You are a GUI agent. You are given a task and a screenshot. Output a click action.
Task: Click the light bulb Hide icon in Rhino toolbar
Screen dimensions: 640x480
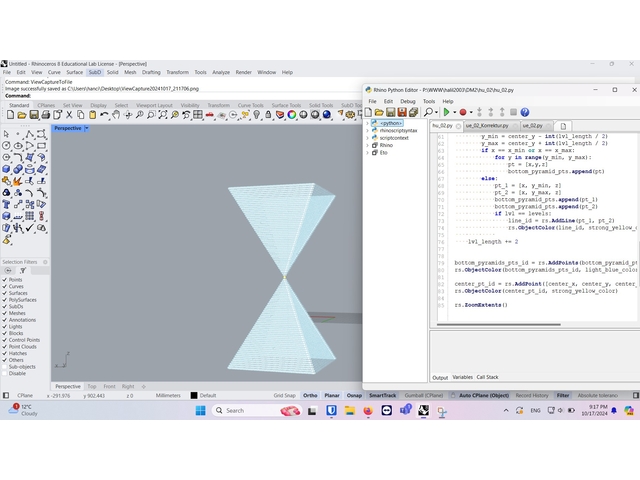coord(256,115)
